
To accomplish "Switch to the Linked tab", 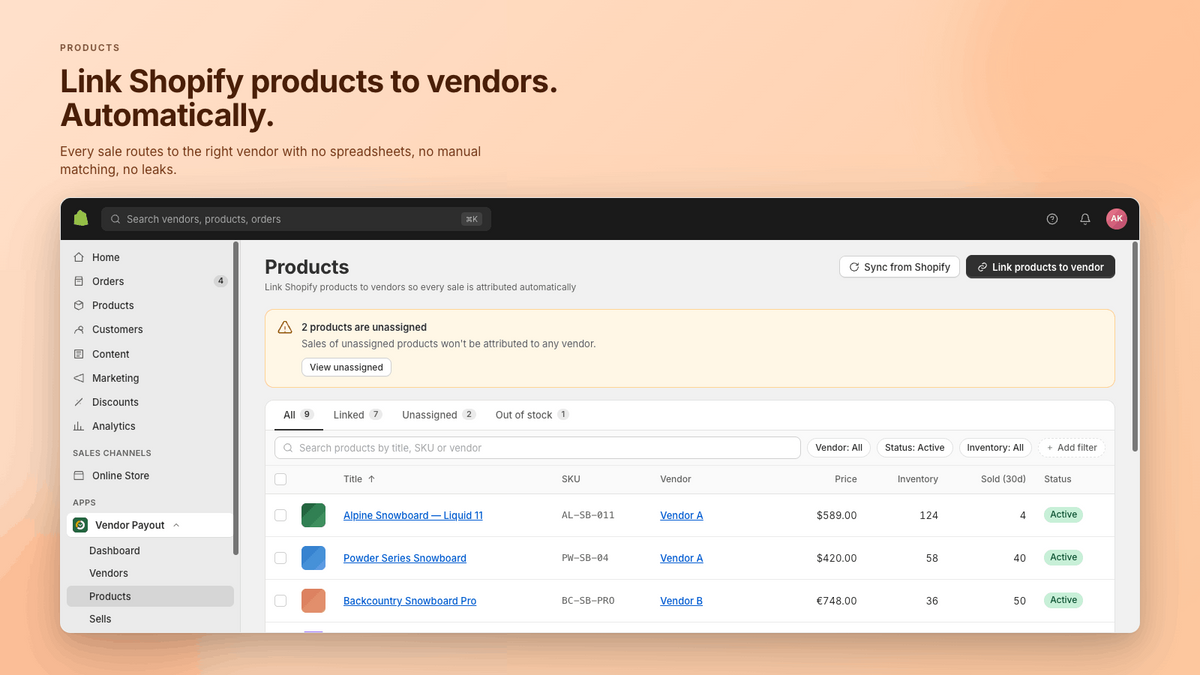I will pos(357,415).
